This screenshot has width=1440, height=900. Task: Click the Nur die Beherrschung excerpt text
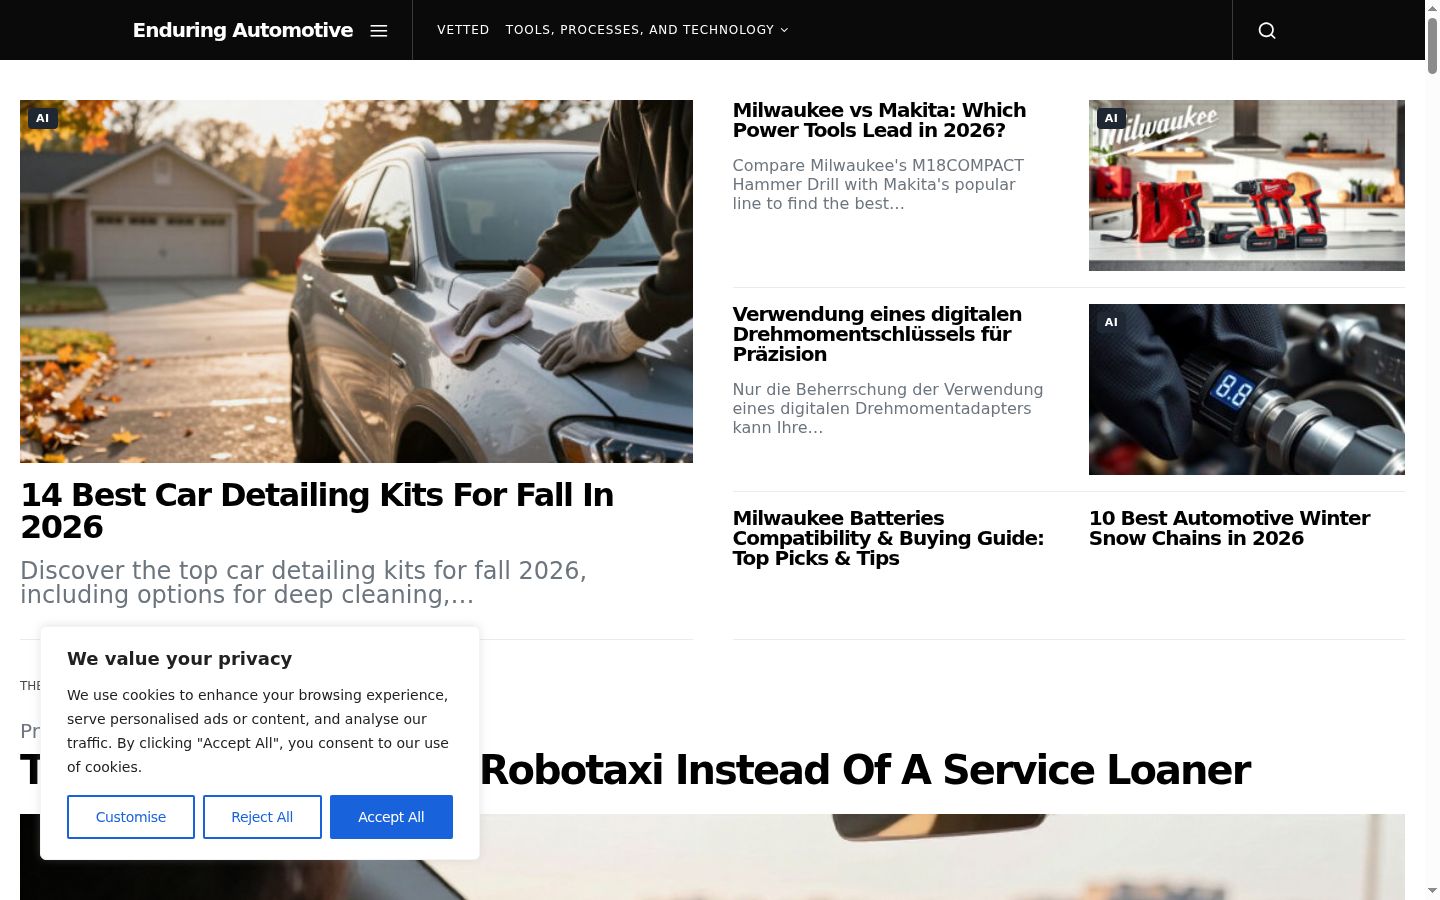[x=888, y=408]
